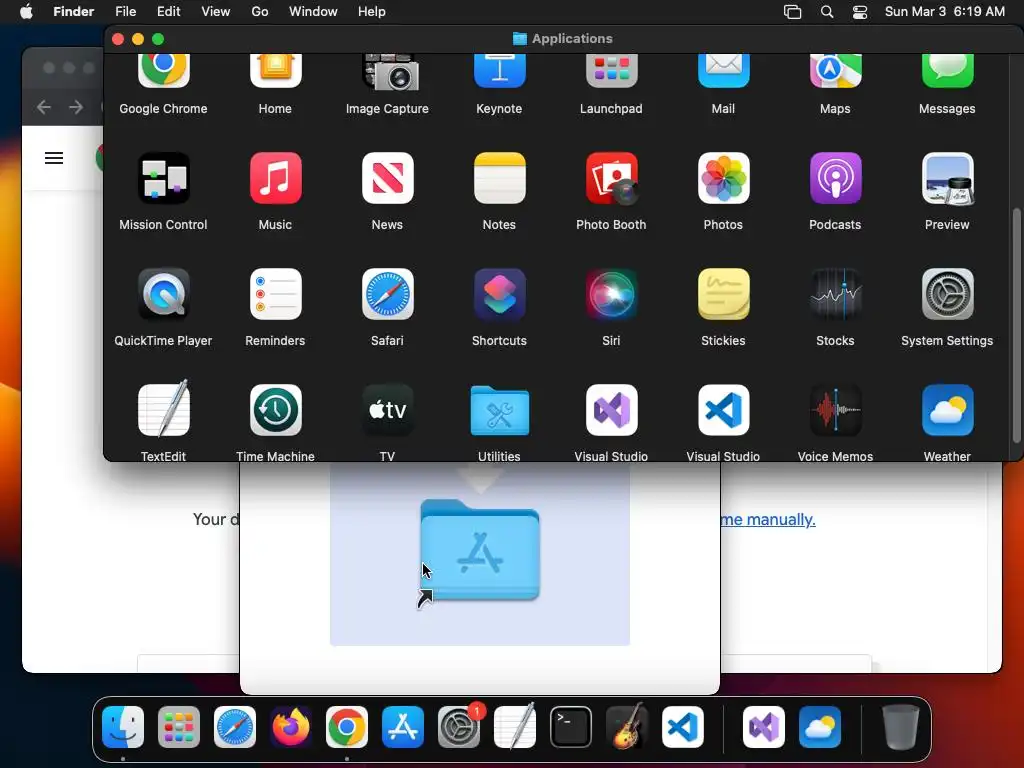The width and height of the screenshot is (1024, 768).
Task: Open the hamburger menu in browser page
Action: pos(54,158)
